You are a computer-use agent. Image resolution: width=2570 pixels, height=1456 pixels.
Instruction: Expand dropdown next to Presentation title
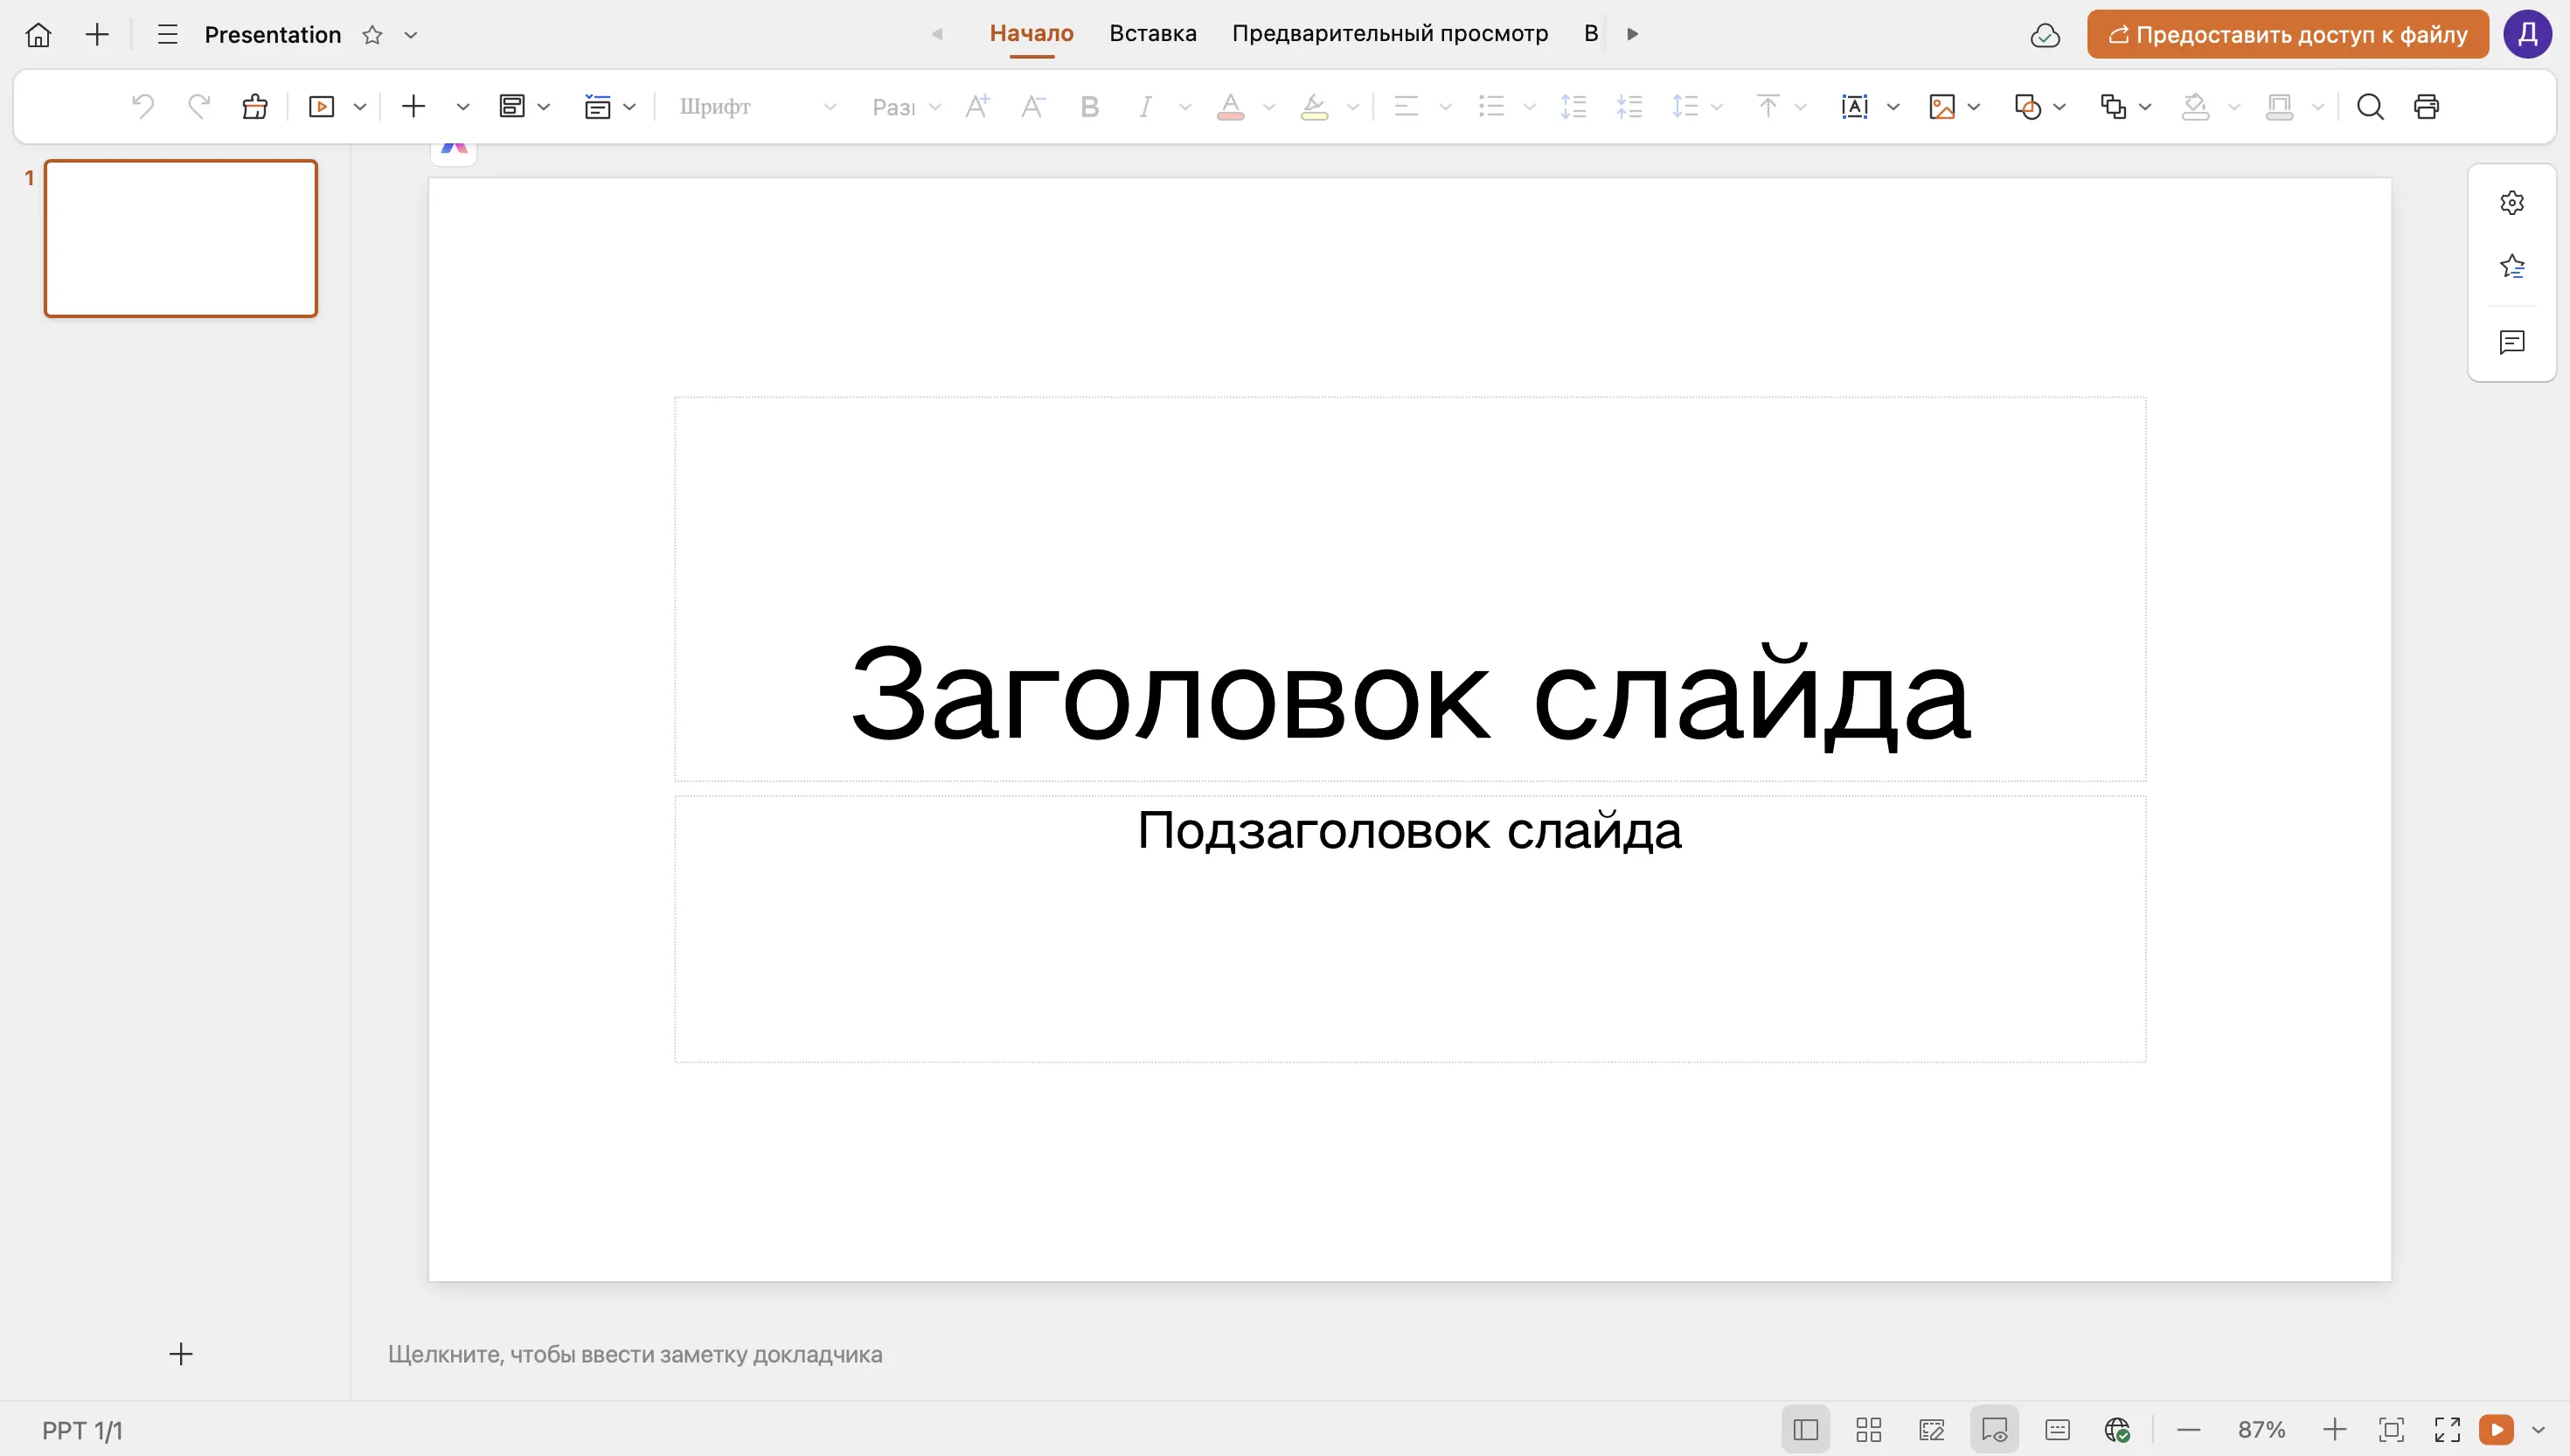coord(410,35)
